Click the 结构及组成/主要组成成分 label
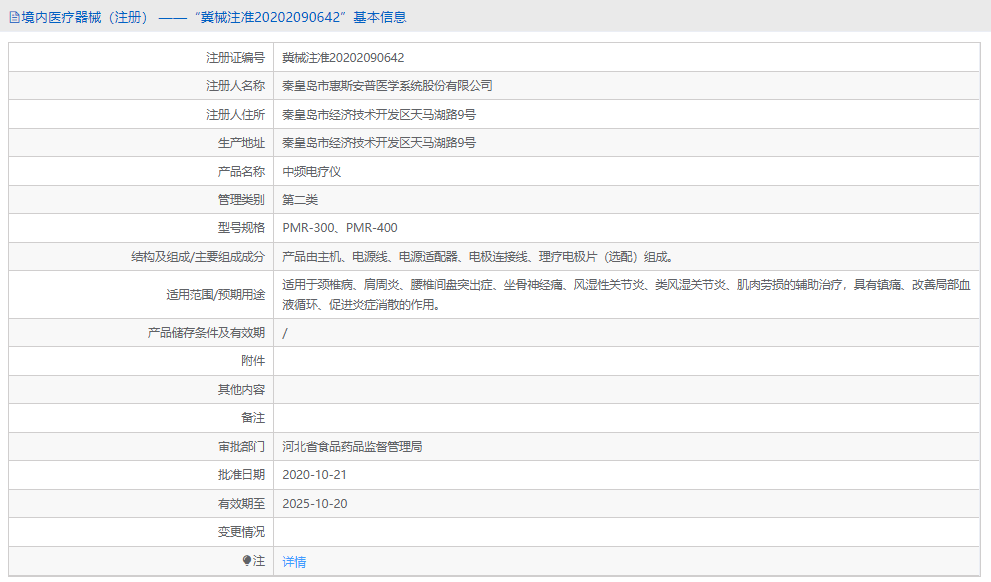The image size is (991, 582). 198,257
